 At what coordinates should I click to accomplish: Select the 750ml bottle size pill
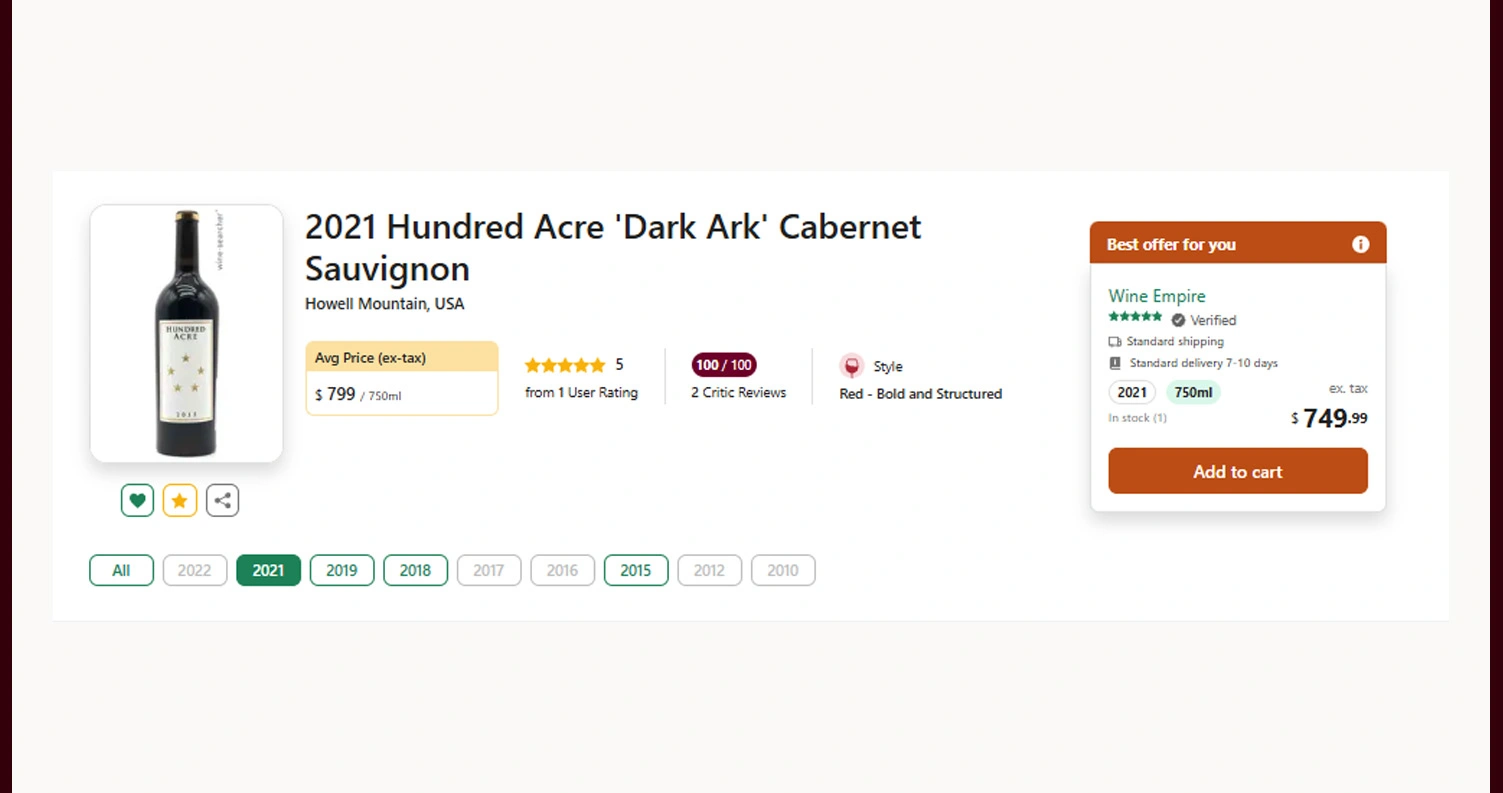pos(1194,392)
